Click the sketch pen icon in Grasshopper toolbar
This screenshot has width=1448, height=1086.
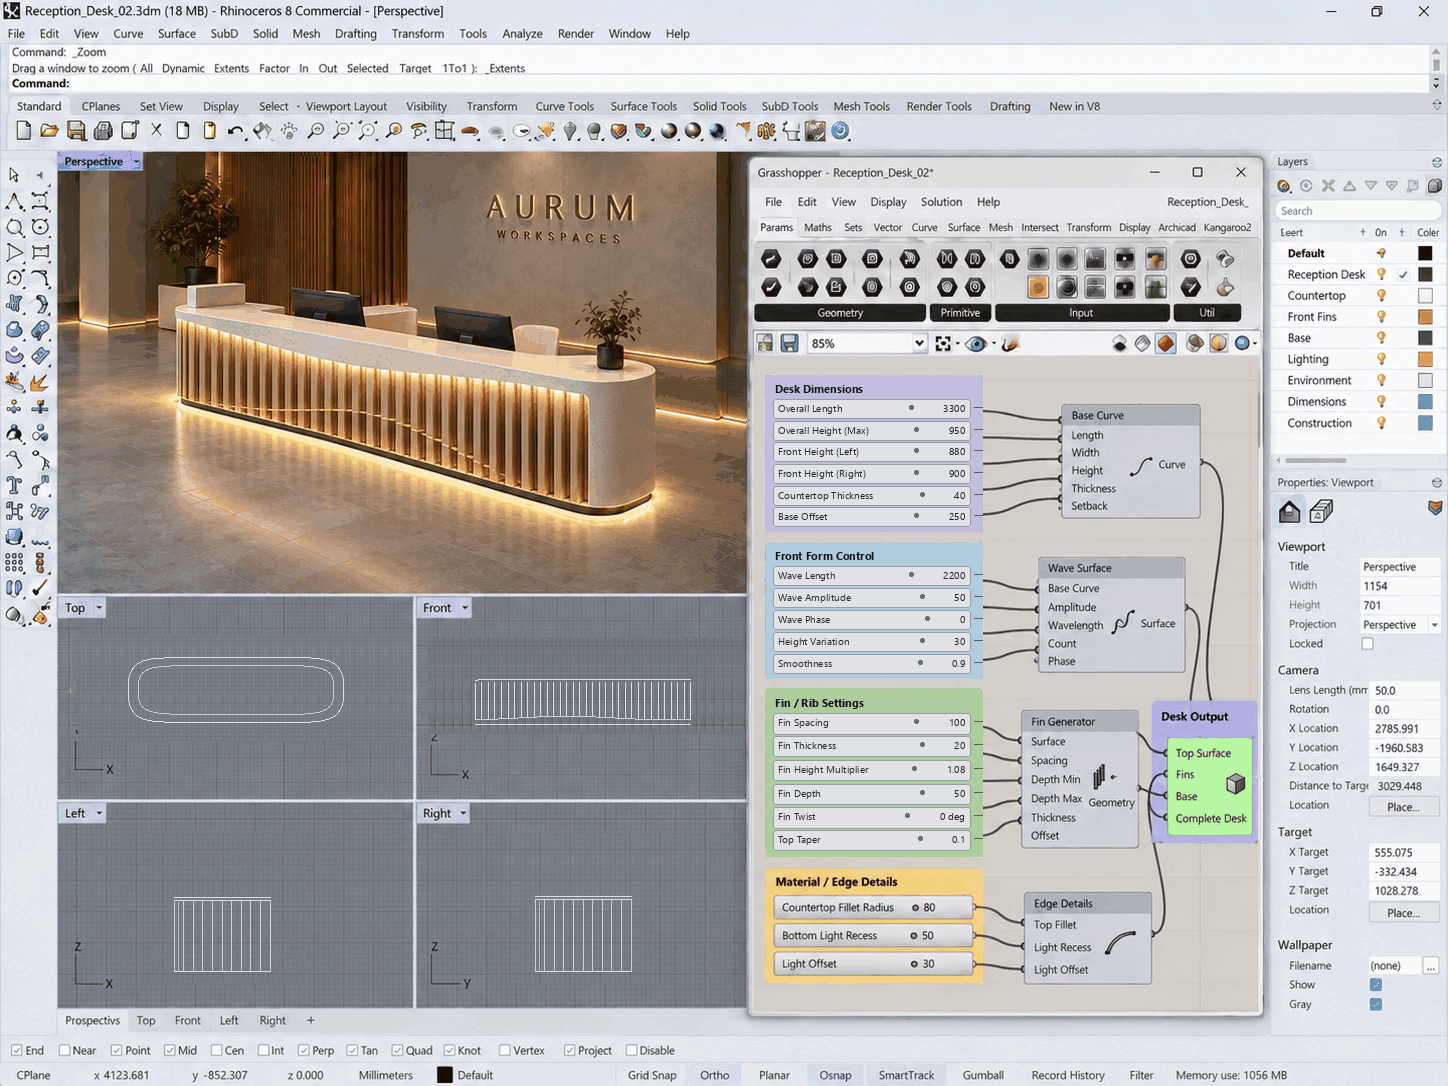1010,343
